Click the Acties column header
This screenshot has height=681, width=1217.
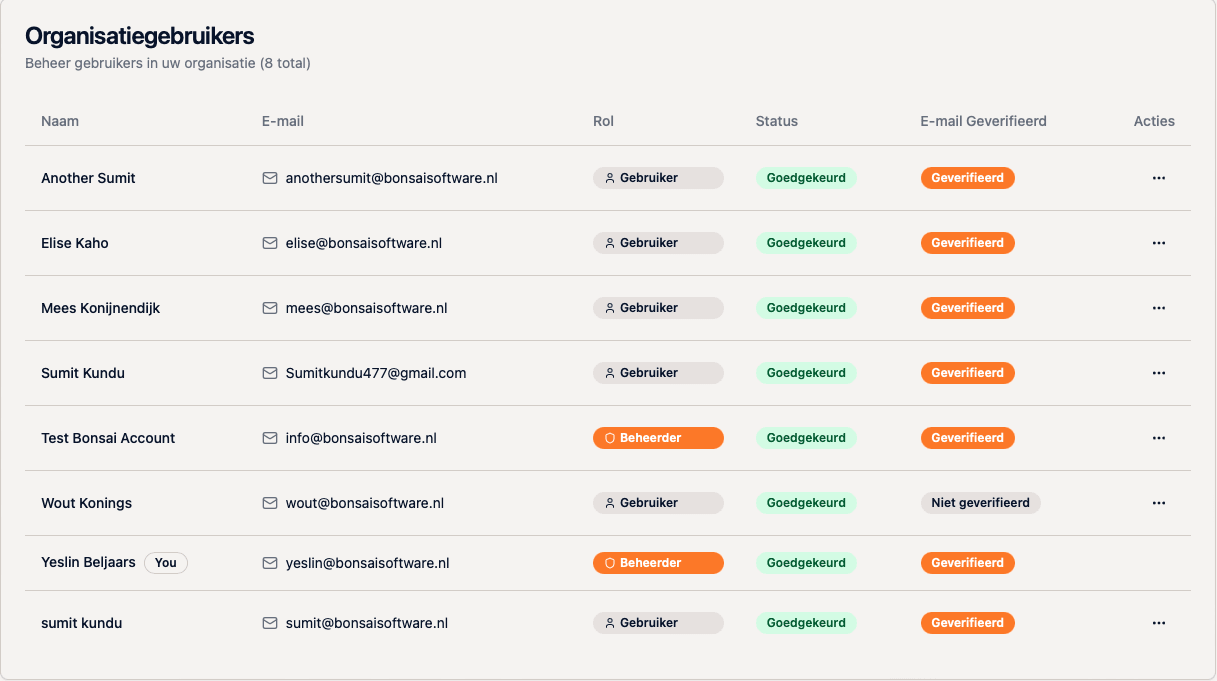click(1154, 121)
